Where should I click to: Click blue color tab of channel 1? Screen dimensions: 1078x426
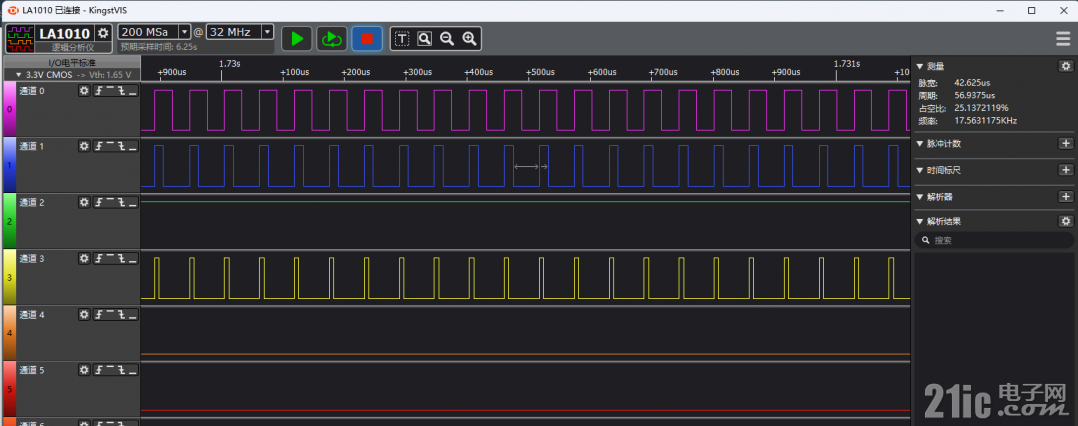10,165
